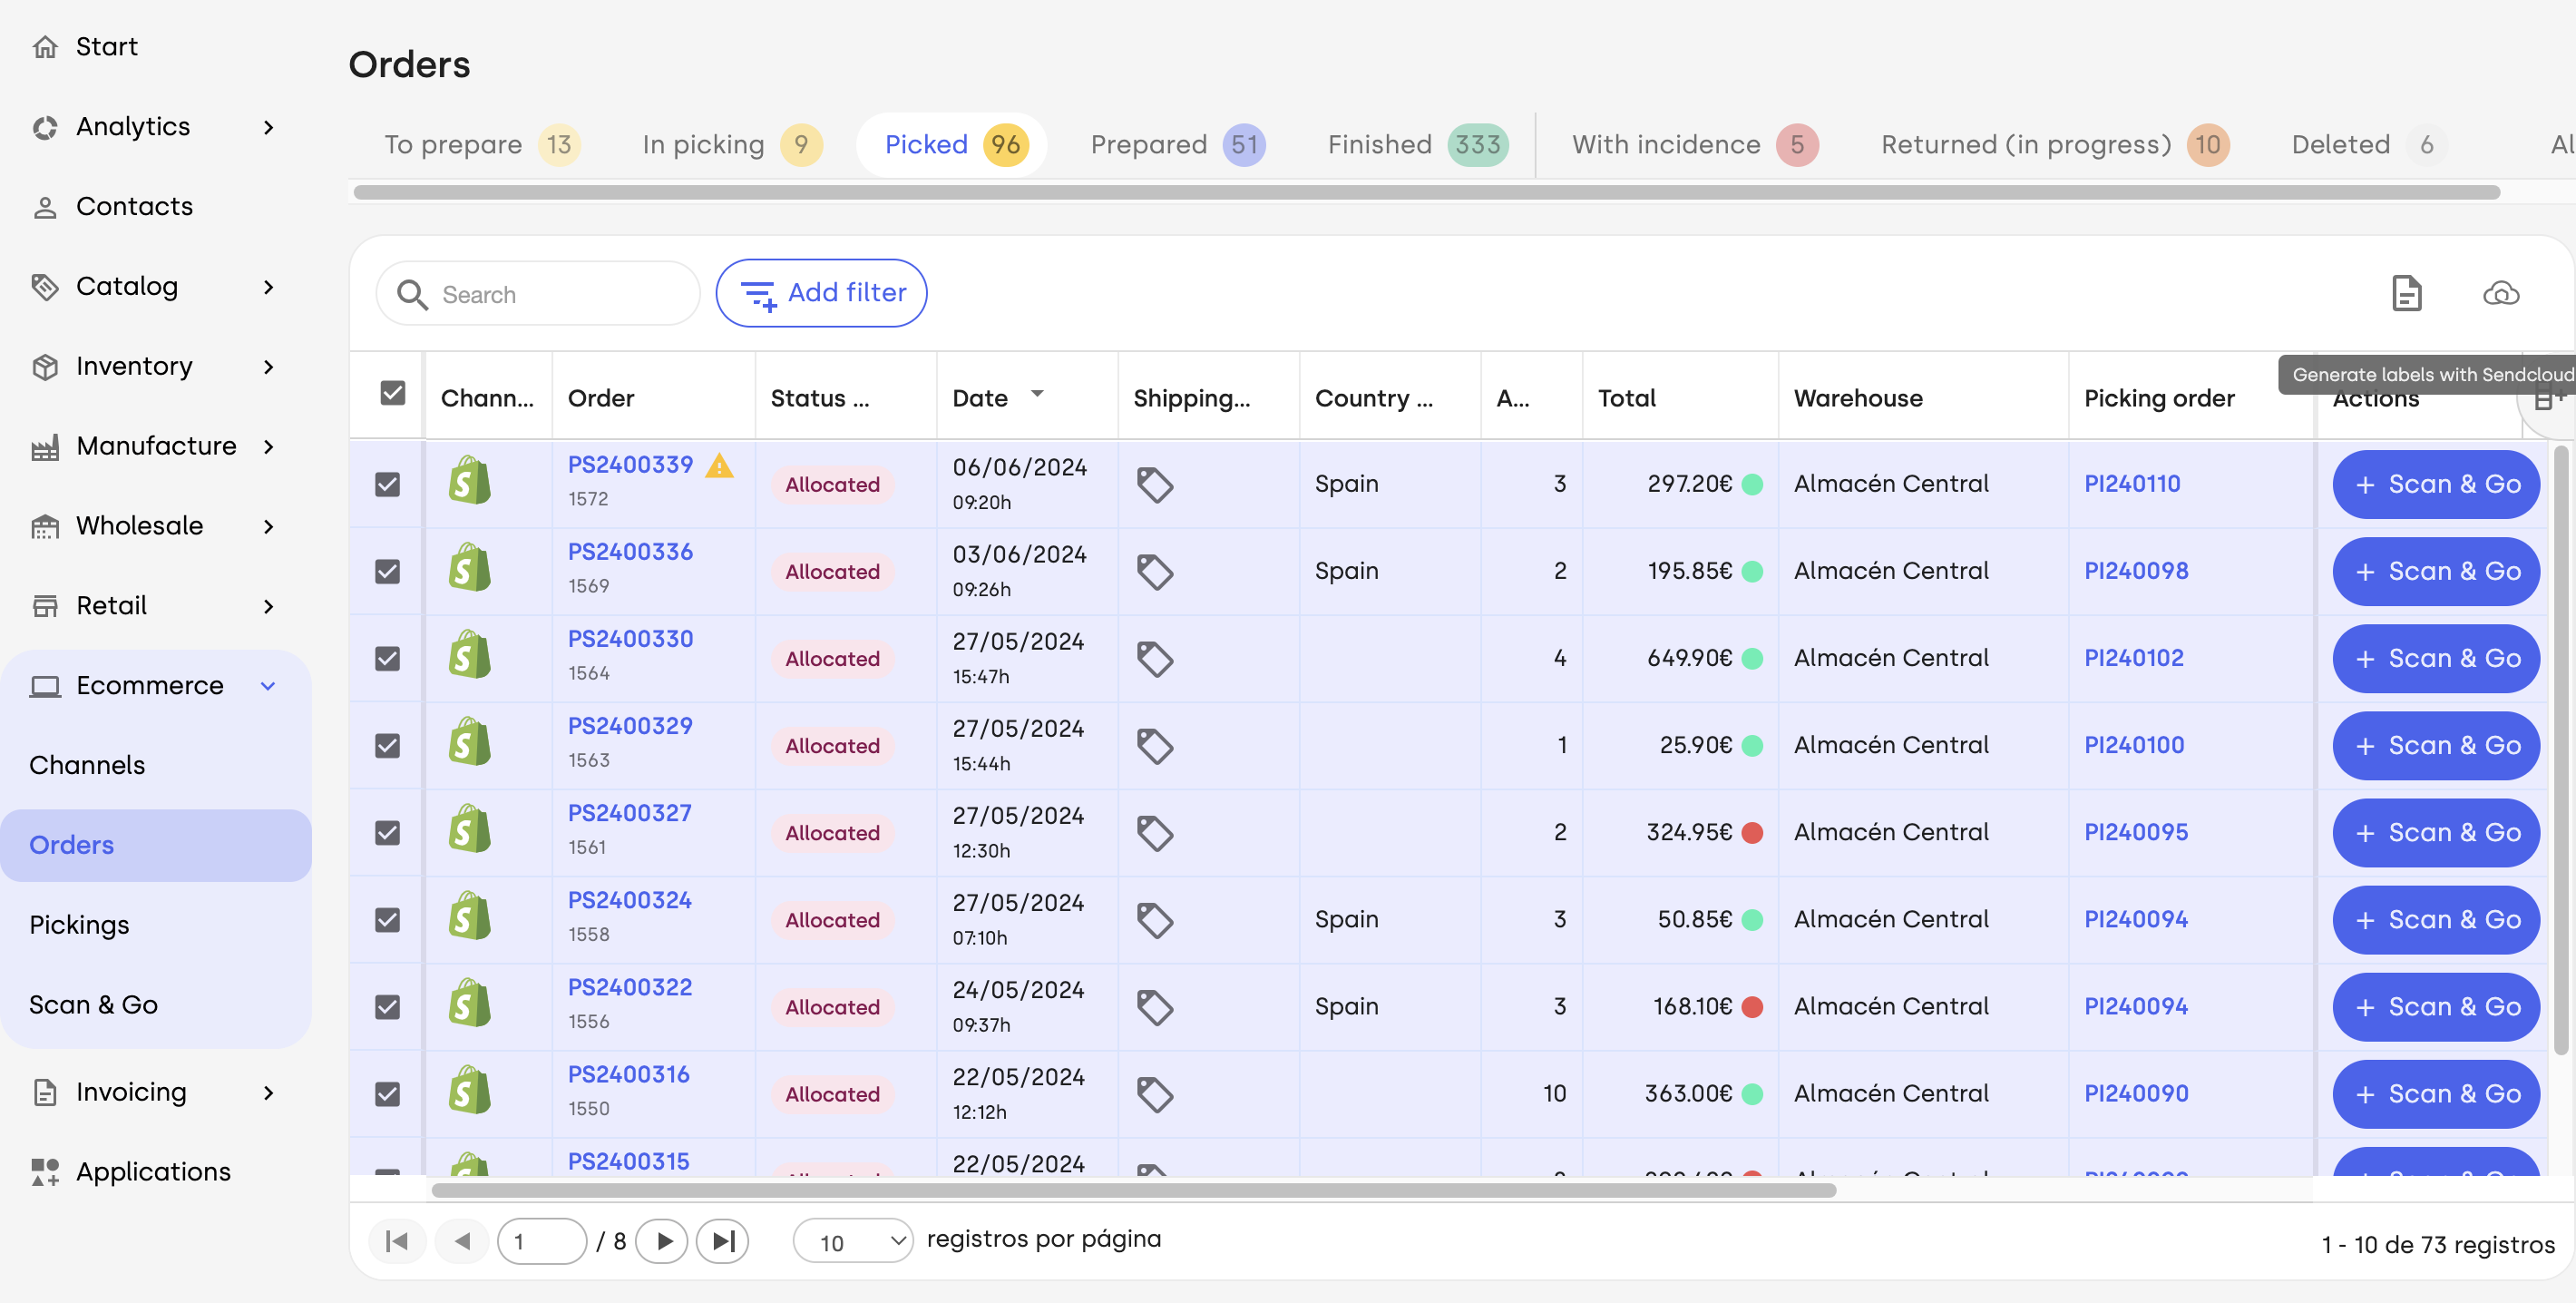Click the search magnifier icon
The image size is (2576, 1303).
[412, 294]
